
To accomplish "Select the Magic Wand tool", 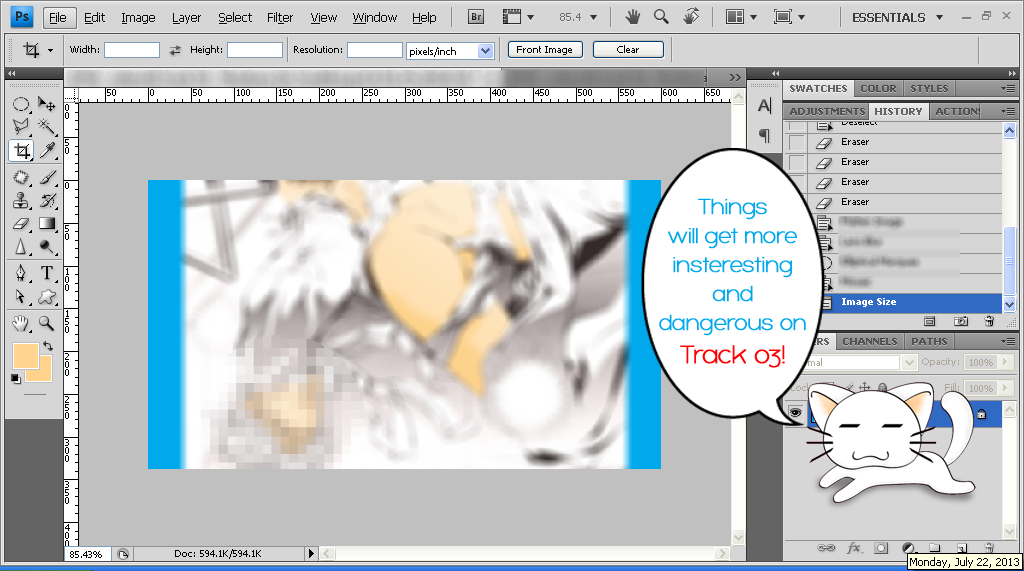I will [46, 127].
